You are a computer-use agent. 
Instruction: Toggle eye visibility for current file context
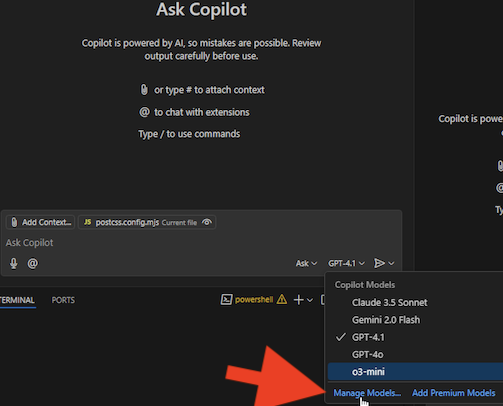207,222
